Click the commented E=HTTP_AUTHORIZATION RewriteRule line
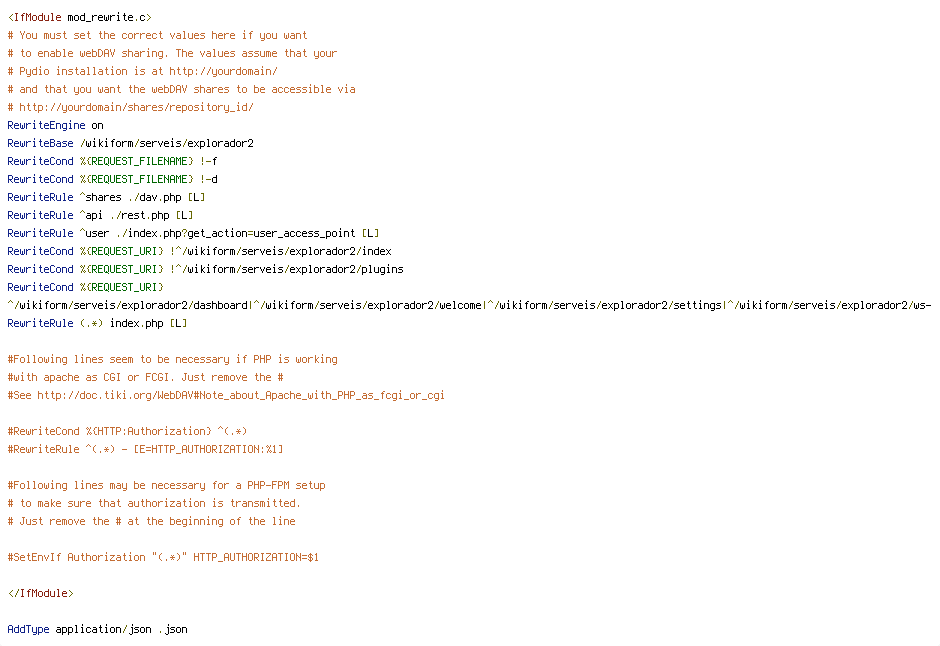Image resolution: width=940 pixels, height=646 pixels. (x=145, y=449)
